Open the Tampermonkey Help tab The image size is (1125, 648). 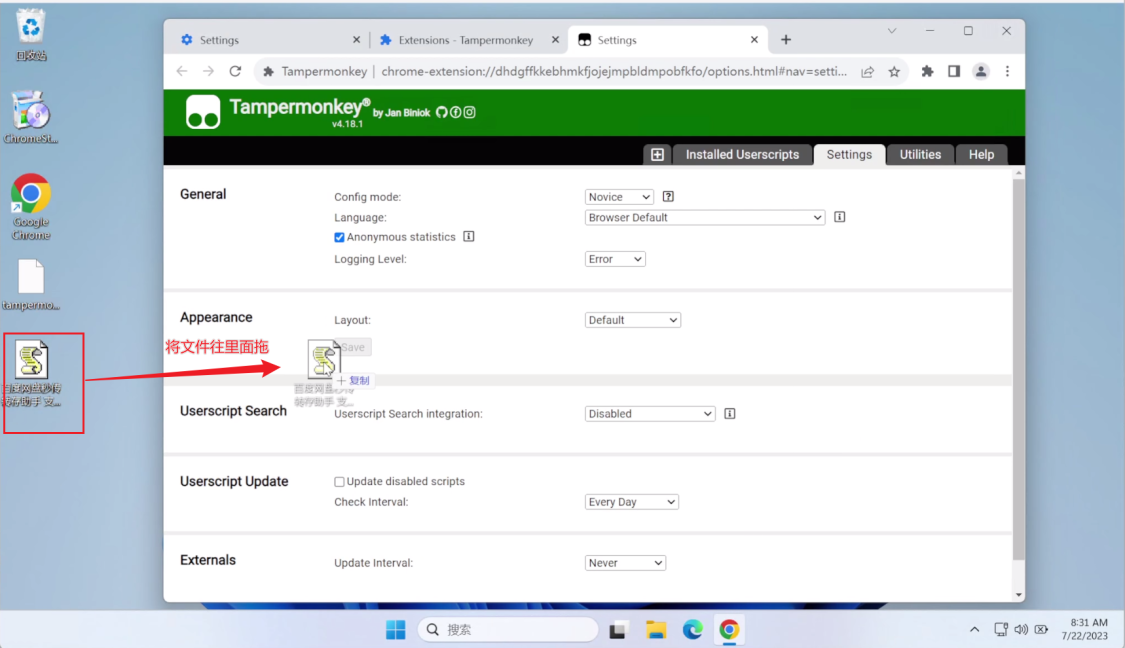point(981,154)
